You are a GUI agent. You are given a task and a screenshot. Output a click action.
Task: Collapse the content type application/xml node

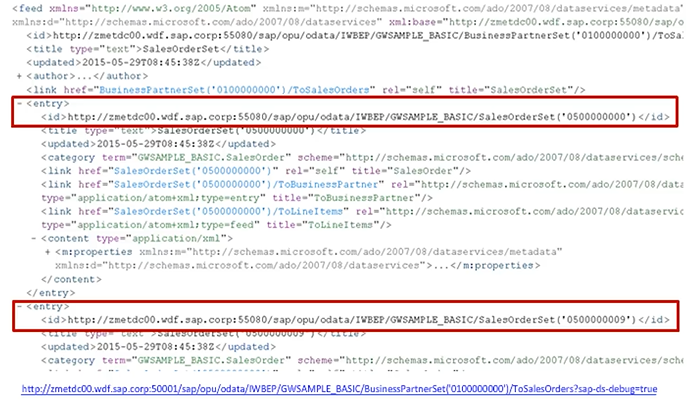point(34,239)
